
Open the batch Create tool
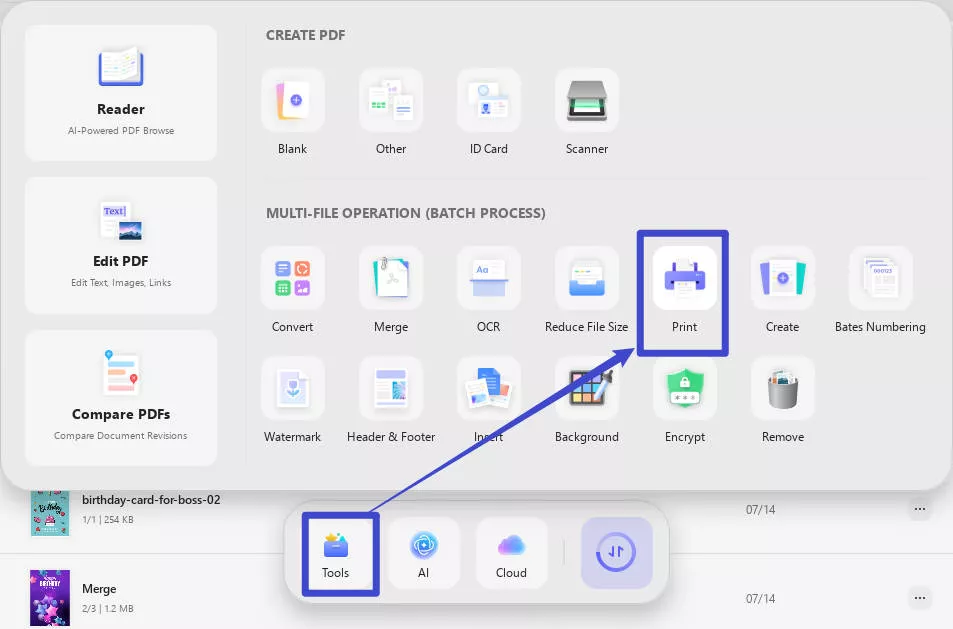pos(782,278)
